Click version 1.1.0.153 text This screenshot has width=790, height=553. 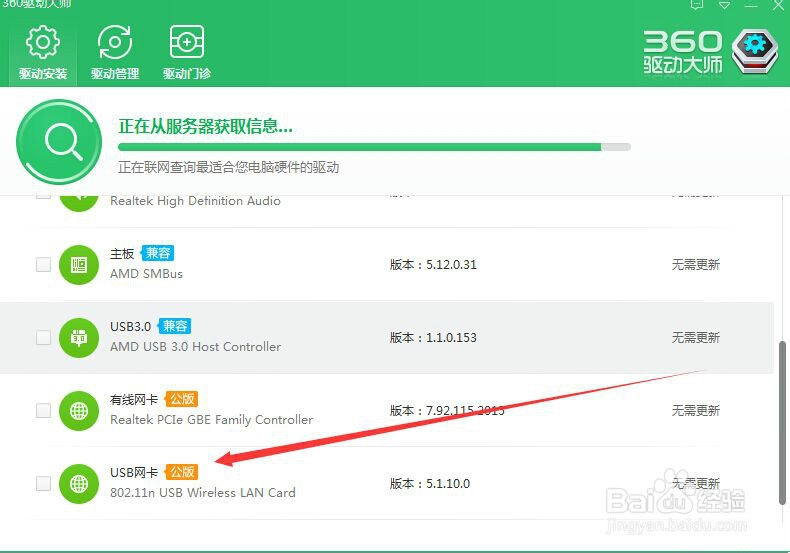click(433, 337)
